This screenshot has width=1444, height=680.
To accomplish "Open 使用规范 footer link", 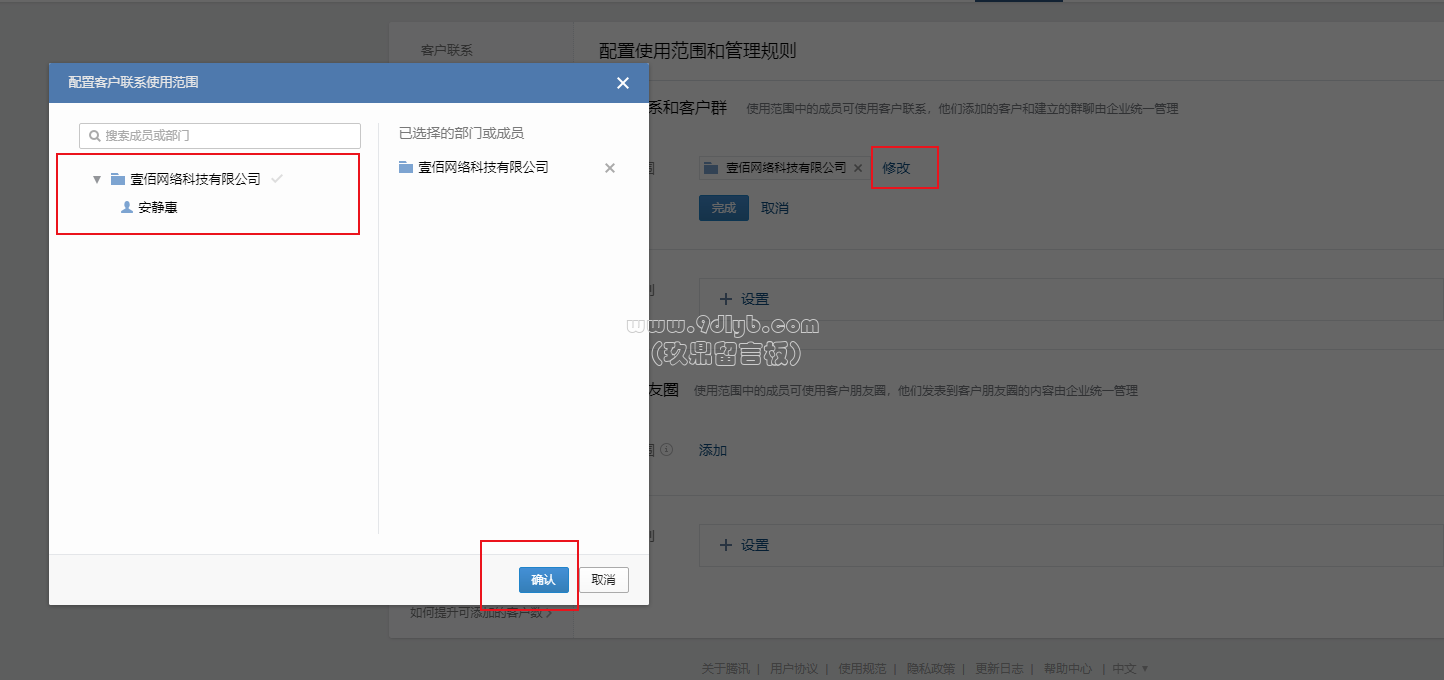I will click(862, 668).
